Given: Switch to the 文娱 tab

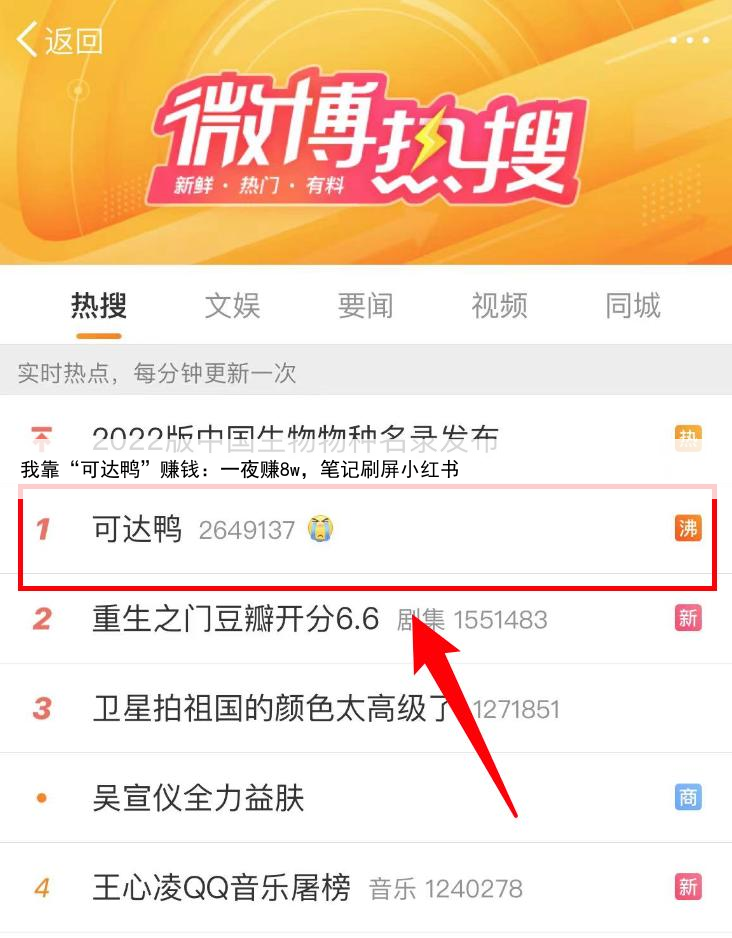Looking at the screenshot, I should [232, 306].
